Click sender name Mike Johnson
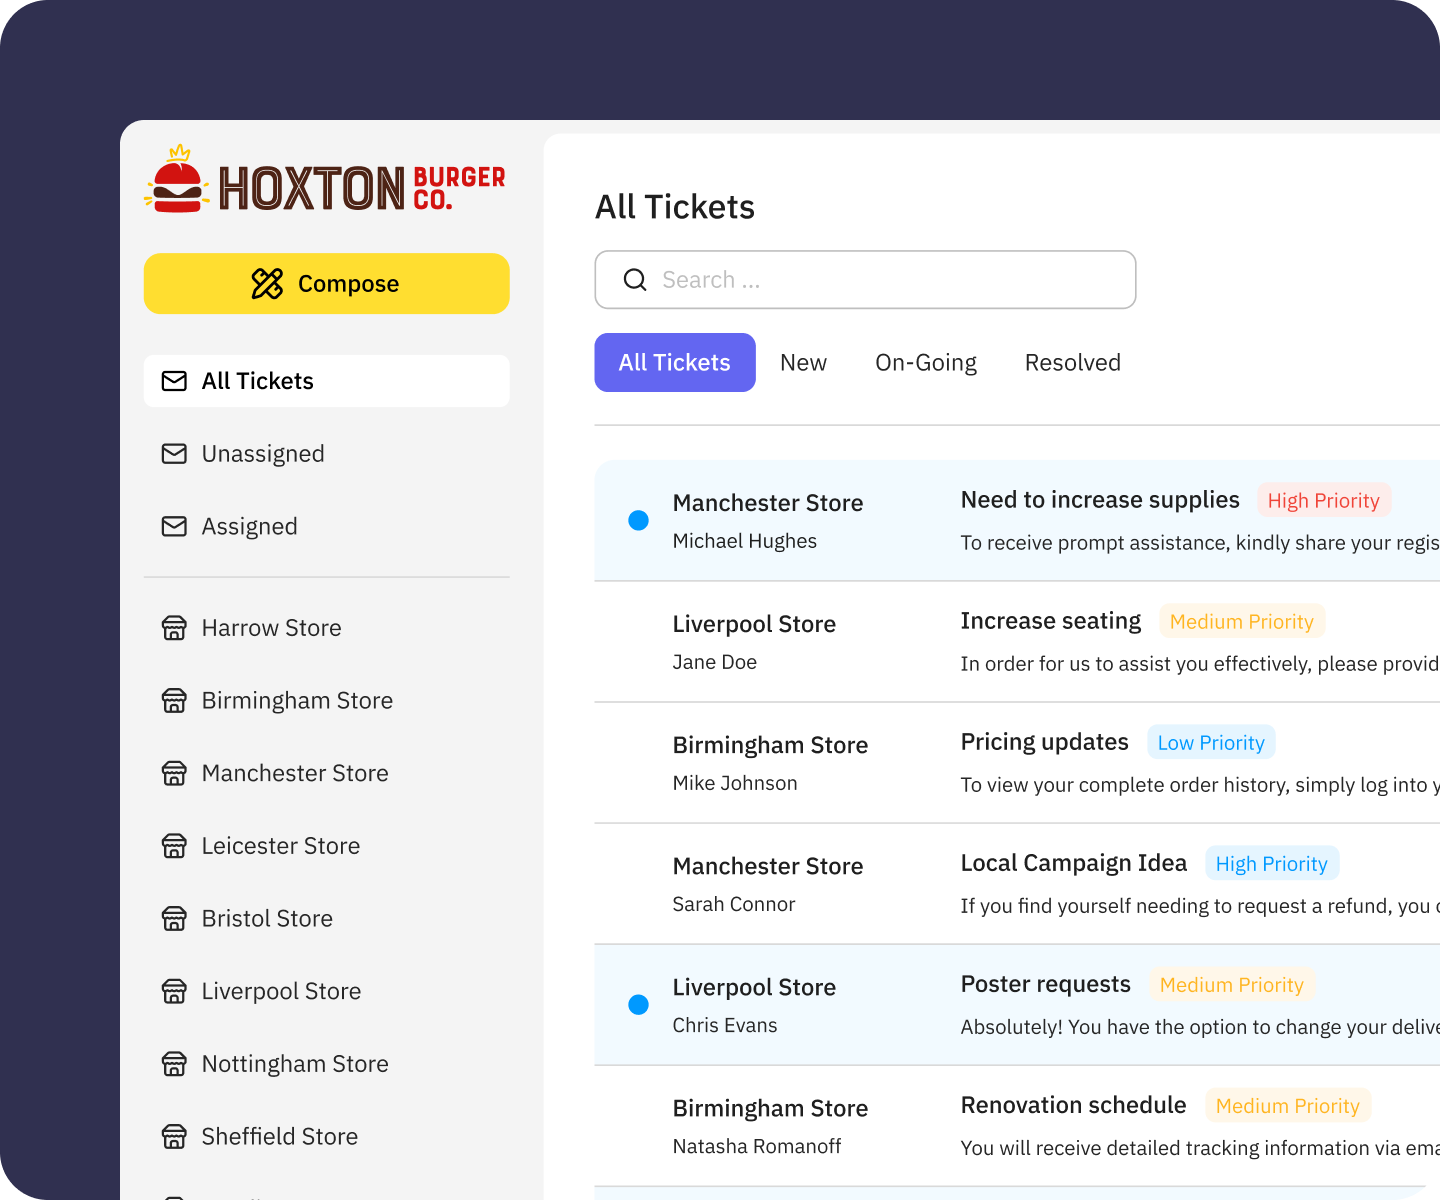1440x1200 pixels. point(735,783)
